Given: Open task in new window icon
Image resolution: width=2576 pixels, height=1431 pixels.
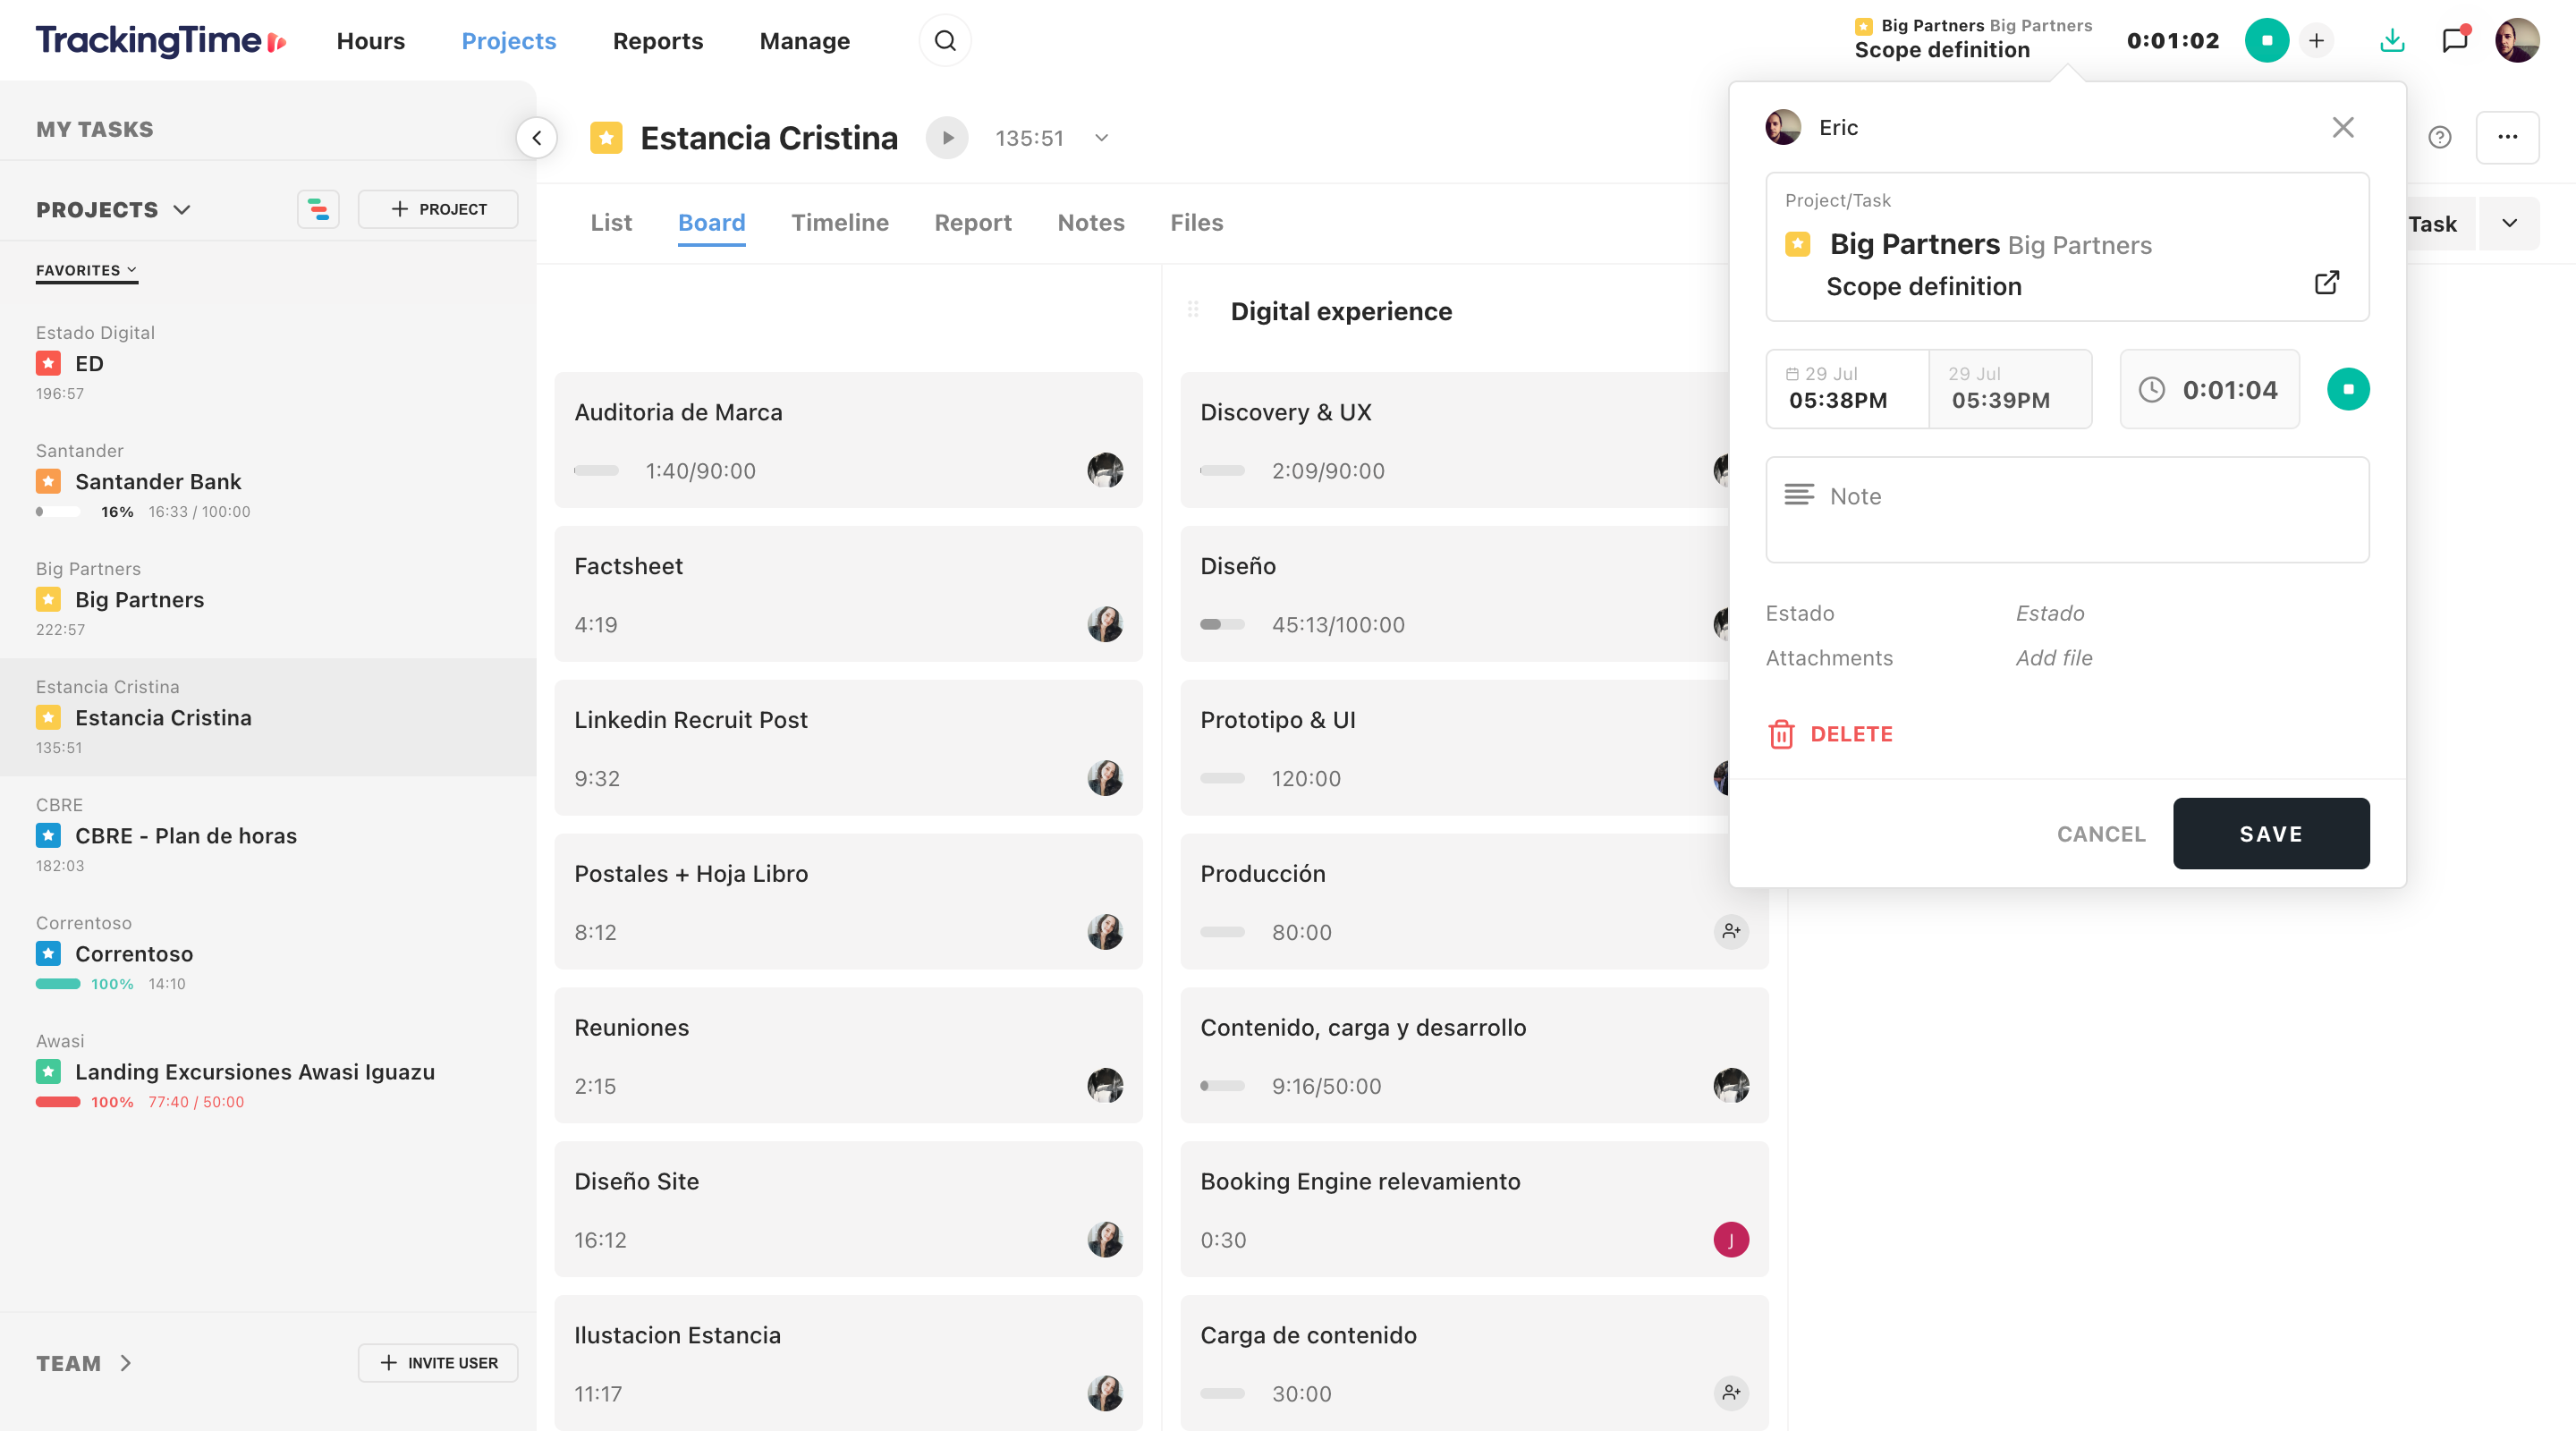Looking at the screenshot, I should (2326, 283).
